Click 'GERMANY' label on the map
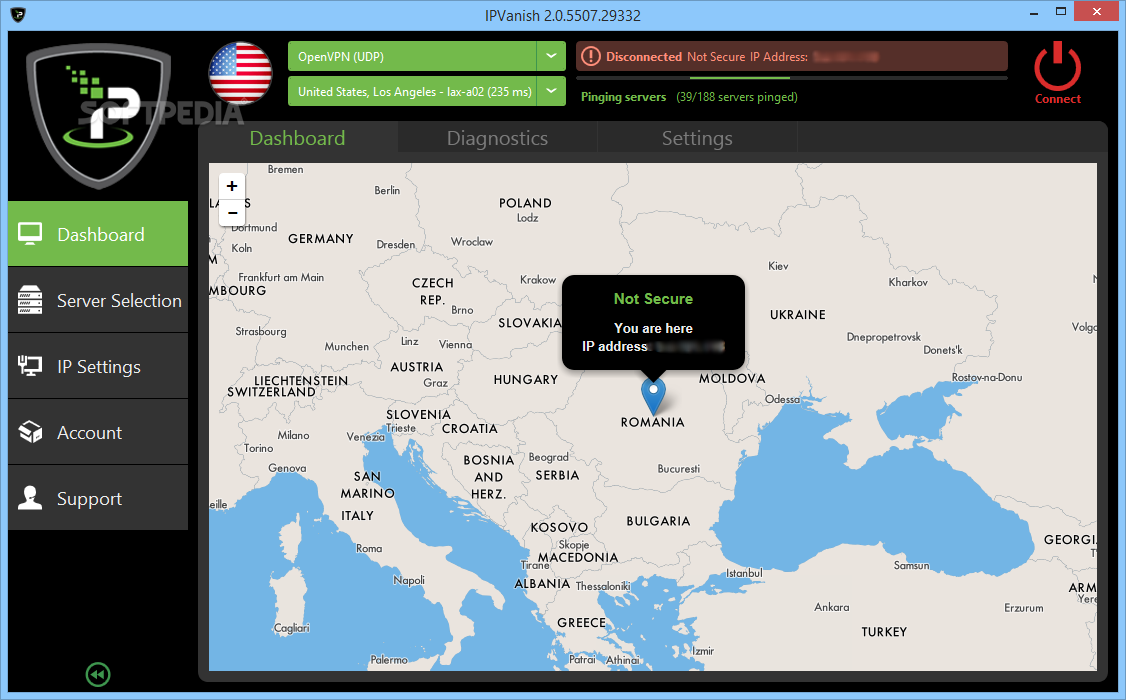The image size is (1126, 700). [320, 238]
